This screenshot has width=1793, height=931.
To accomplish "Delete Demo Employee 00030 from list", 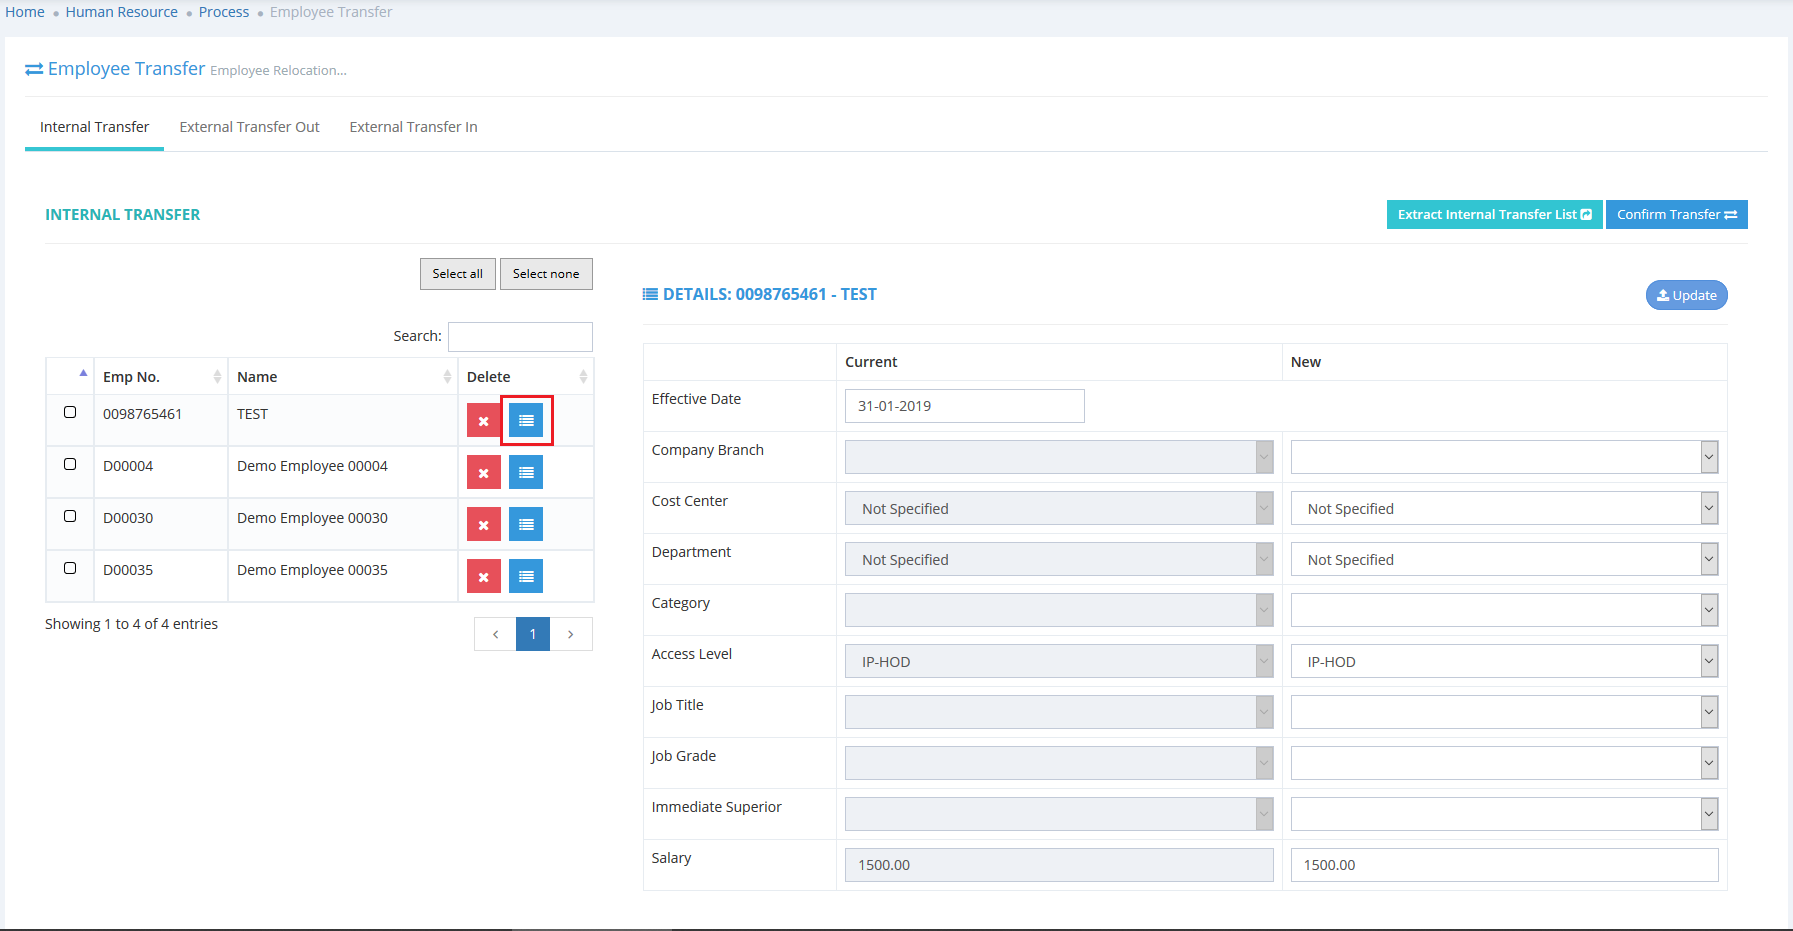I will click(x=483, y=525).
